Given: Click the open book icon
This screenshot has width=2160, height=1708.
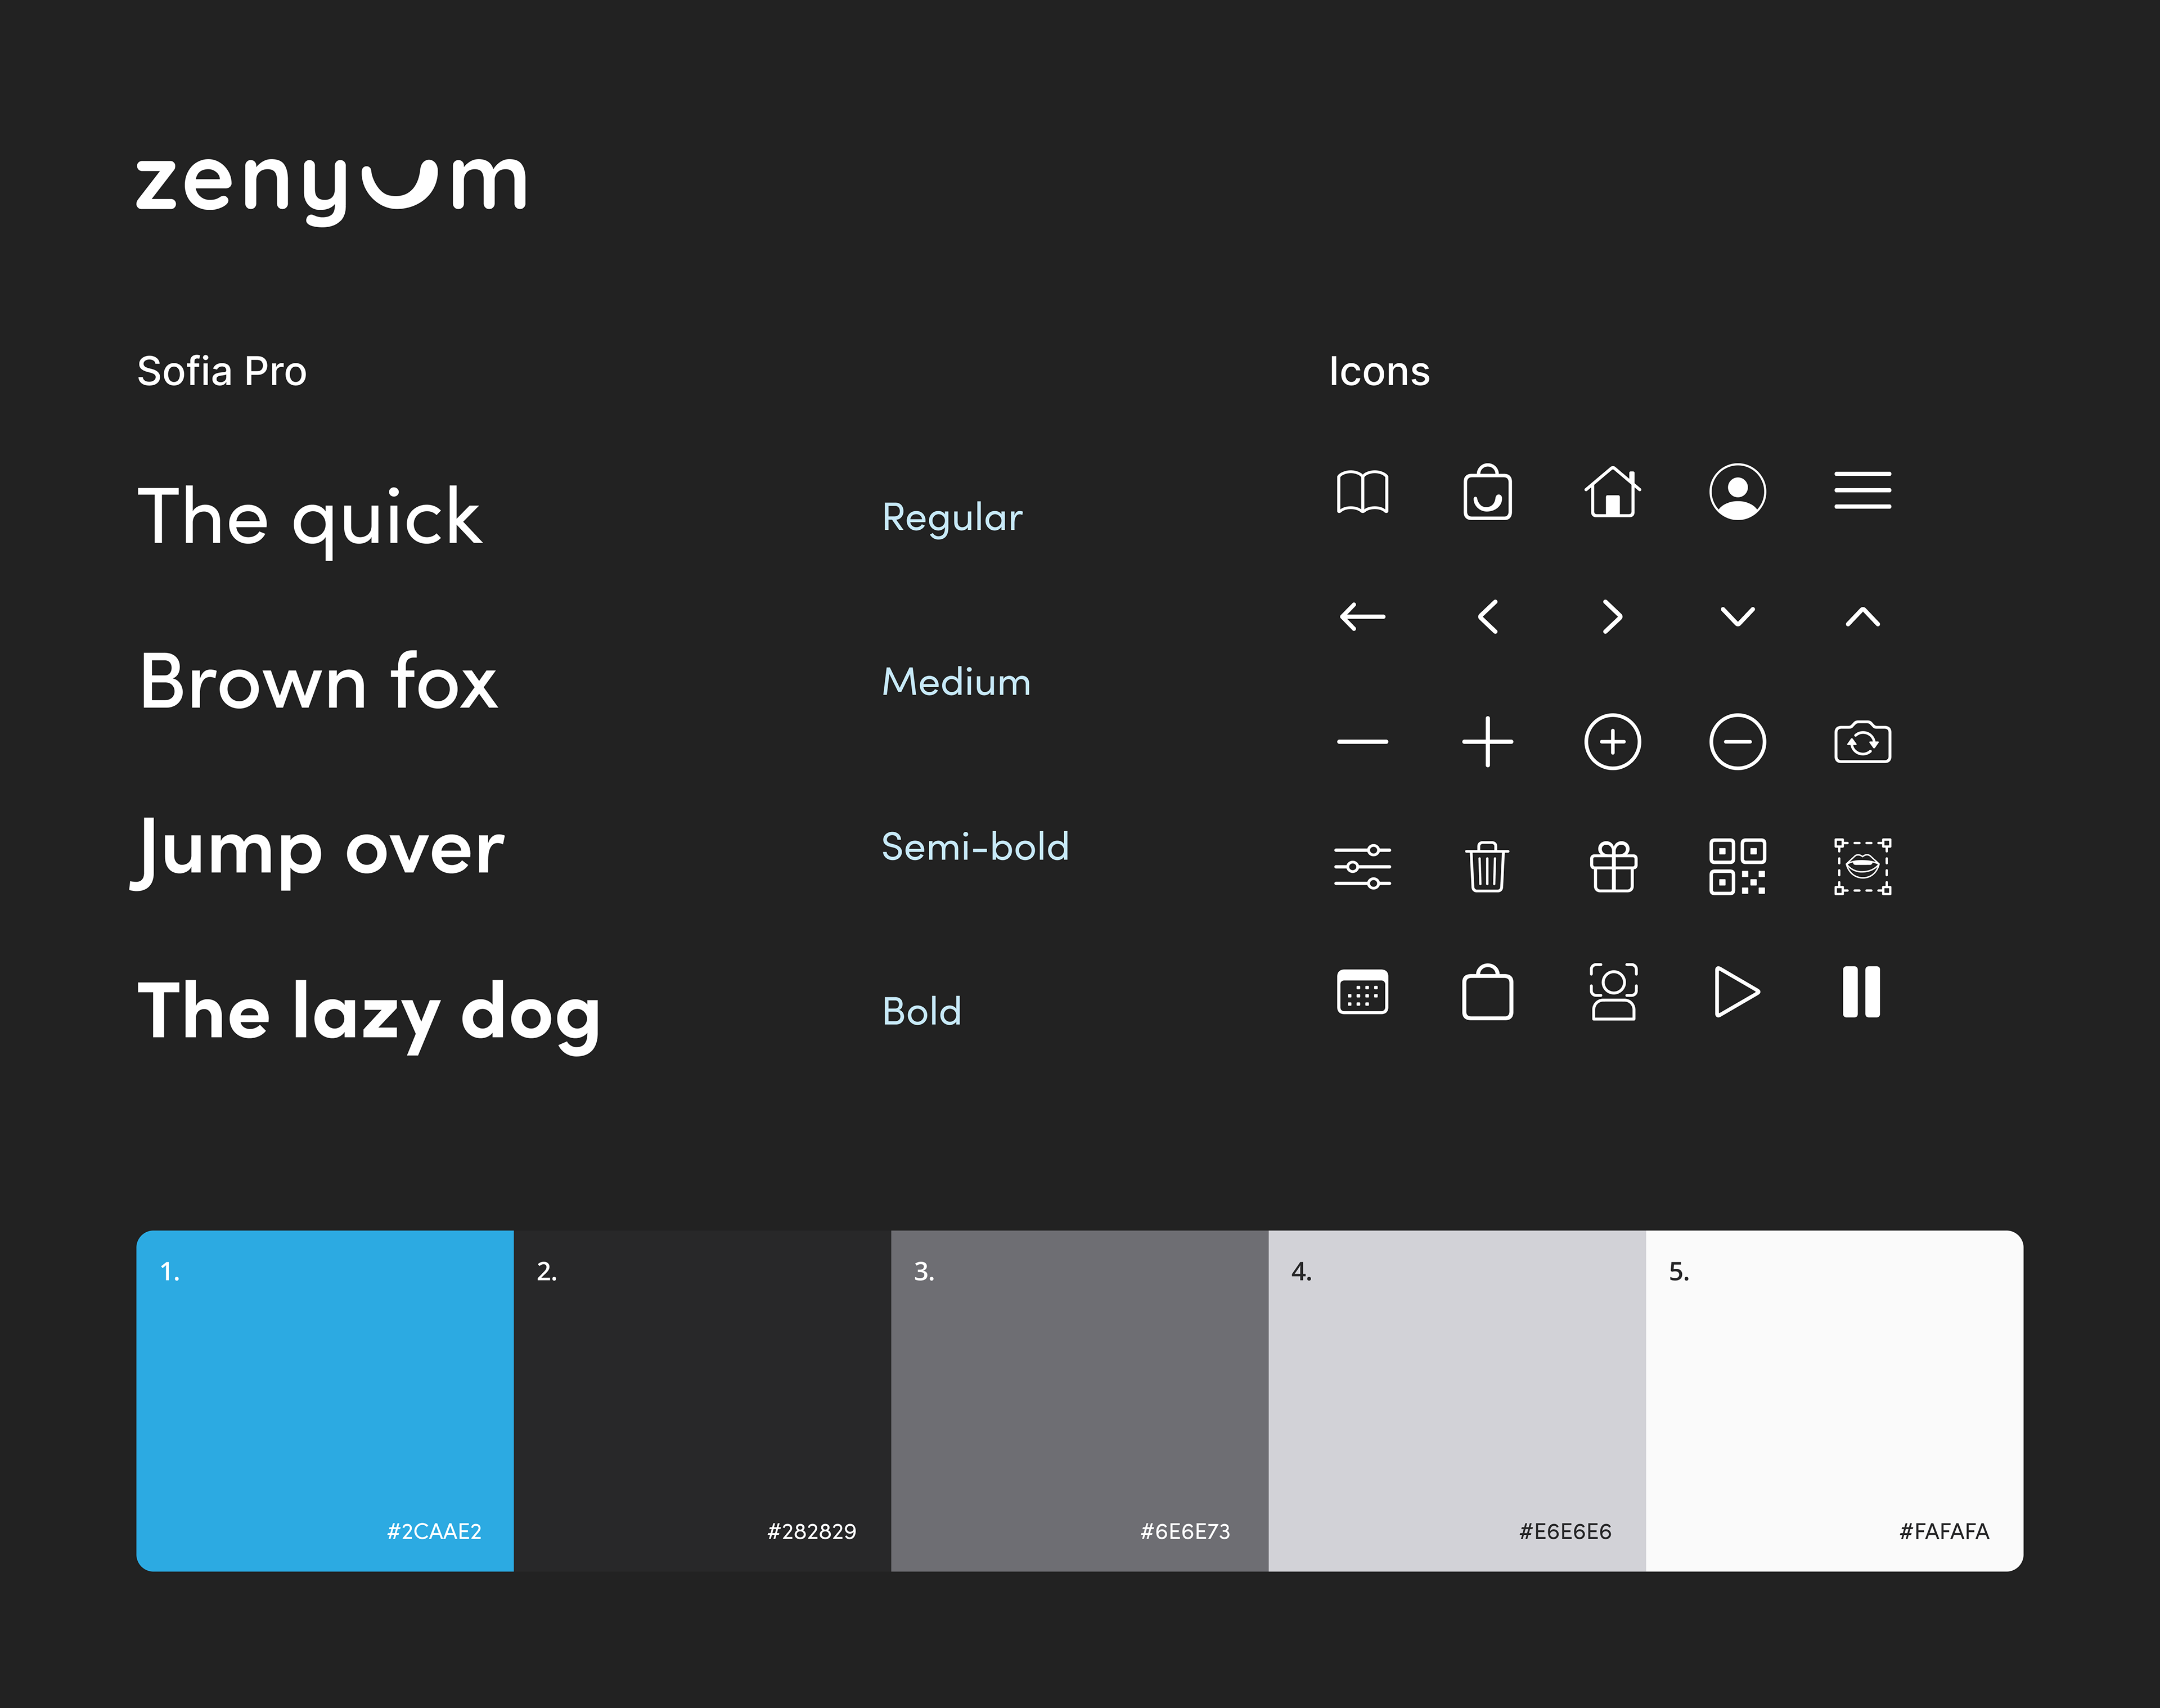Looking at the screenshot, I should point(1362,492).
